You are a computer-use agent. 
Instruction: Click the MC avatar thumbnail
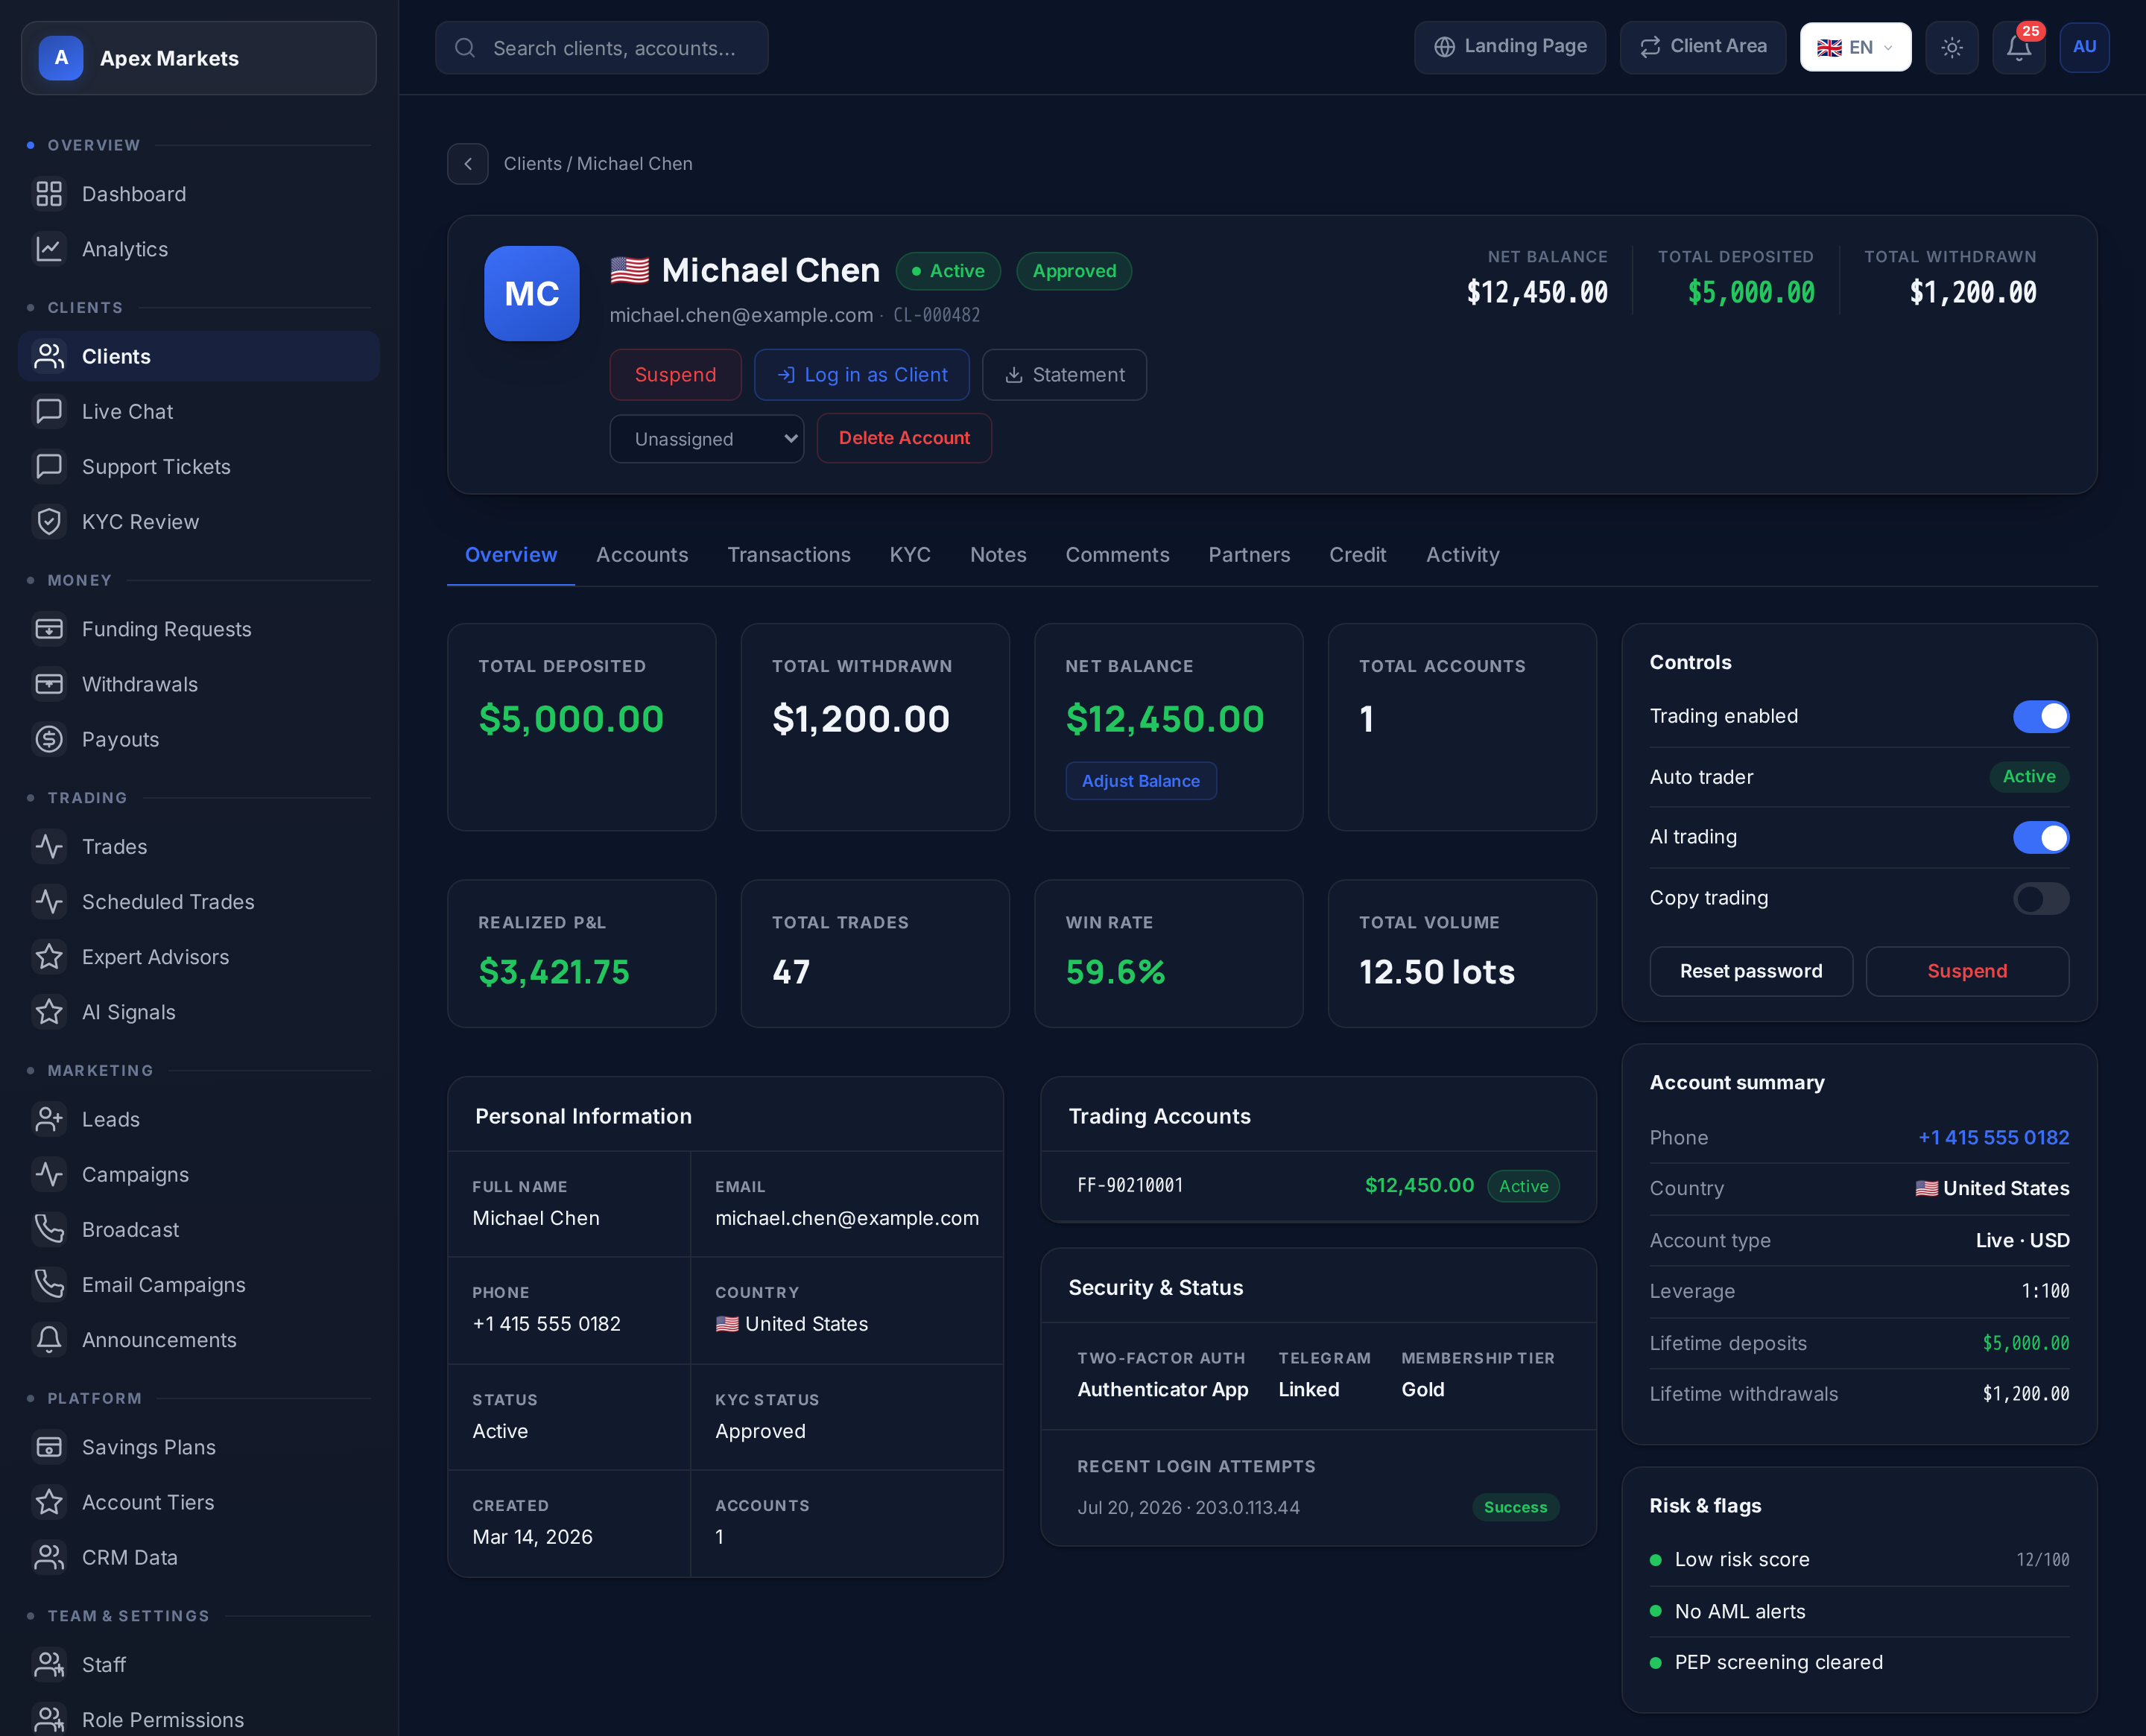pyautogui.click(x=532, y=293)
